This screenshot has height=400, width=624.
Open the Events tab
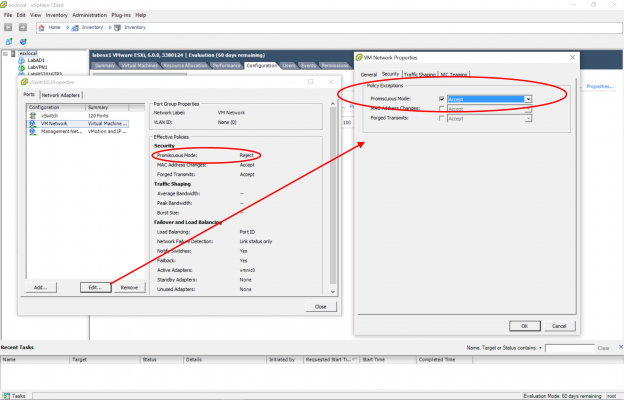click(308, 66)
